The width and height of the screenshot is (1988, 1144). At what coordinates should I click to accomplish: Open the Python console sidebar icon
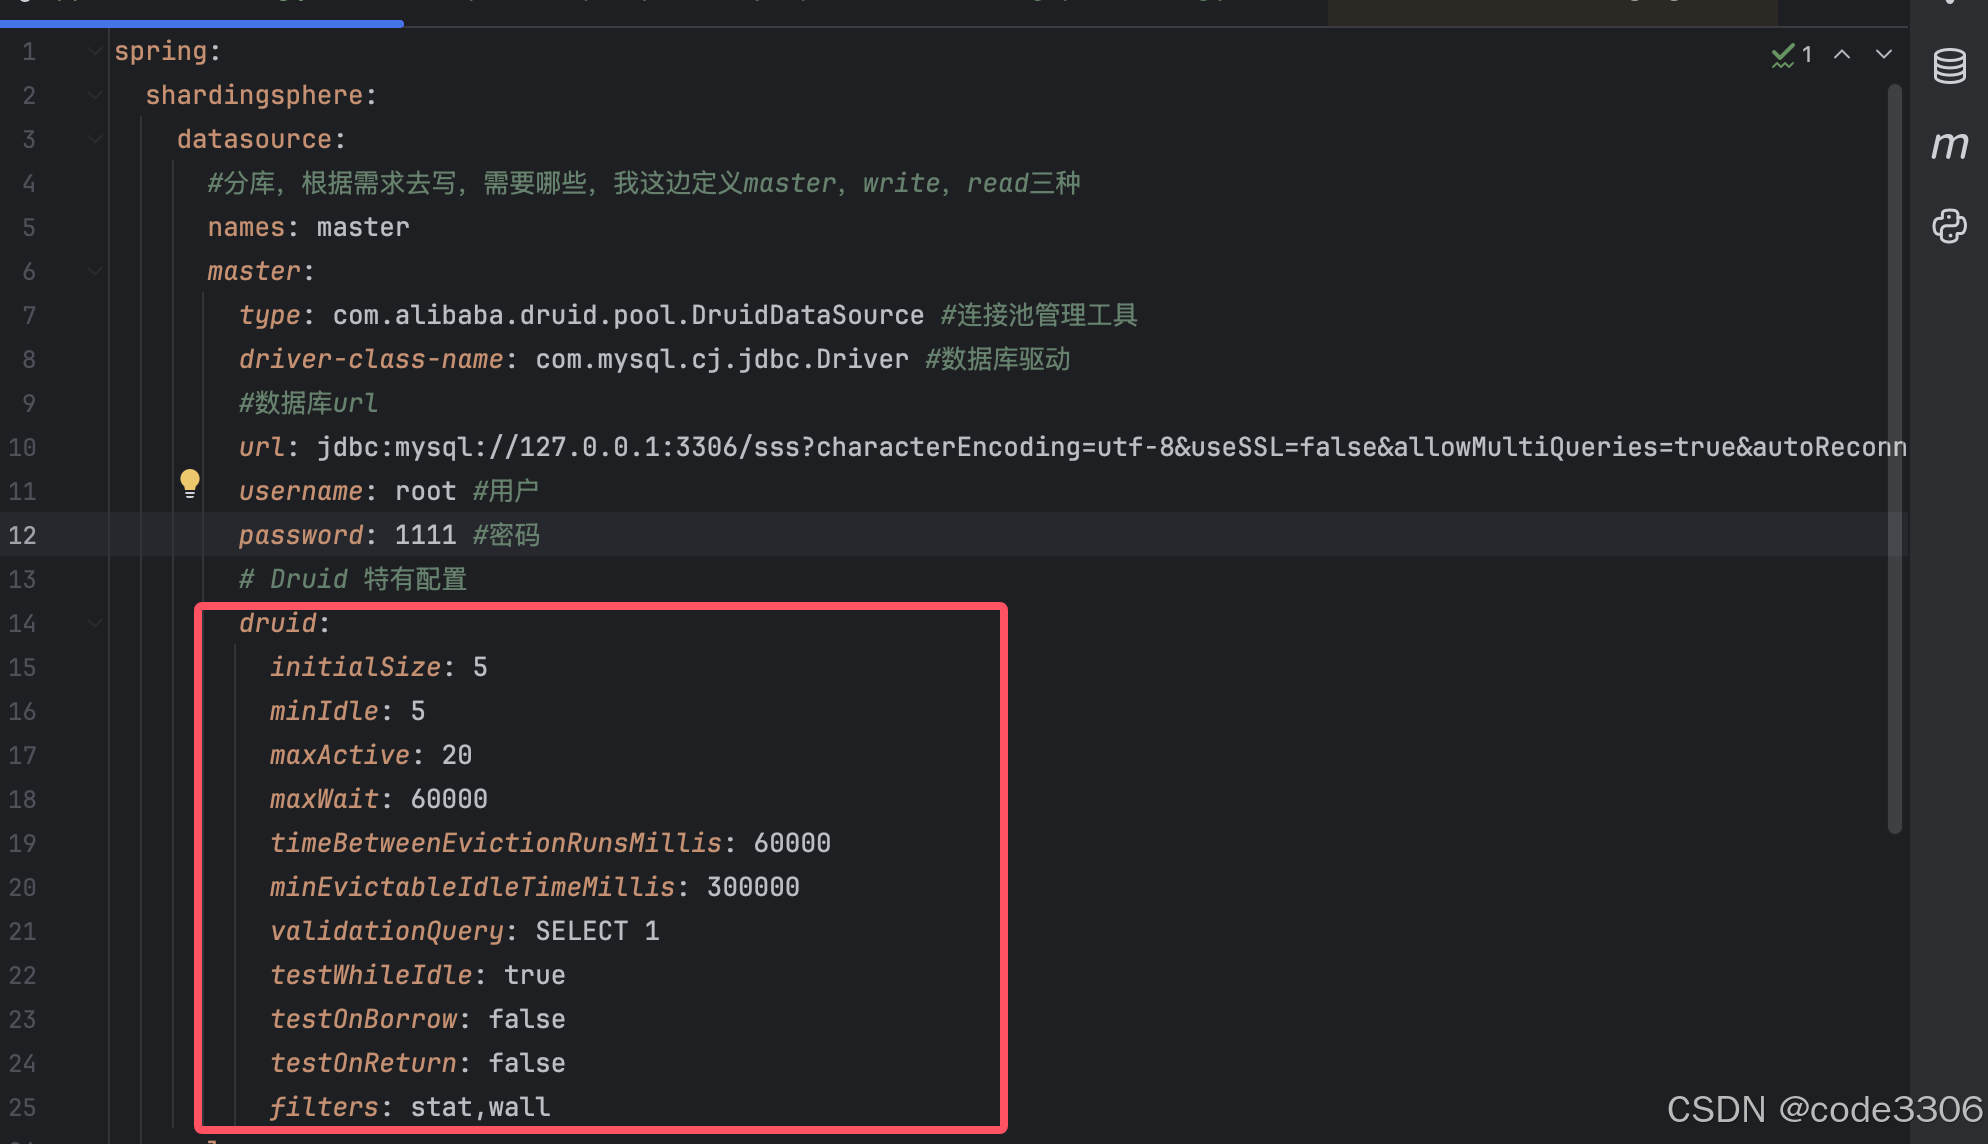click(x=1949, y=226)
